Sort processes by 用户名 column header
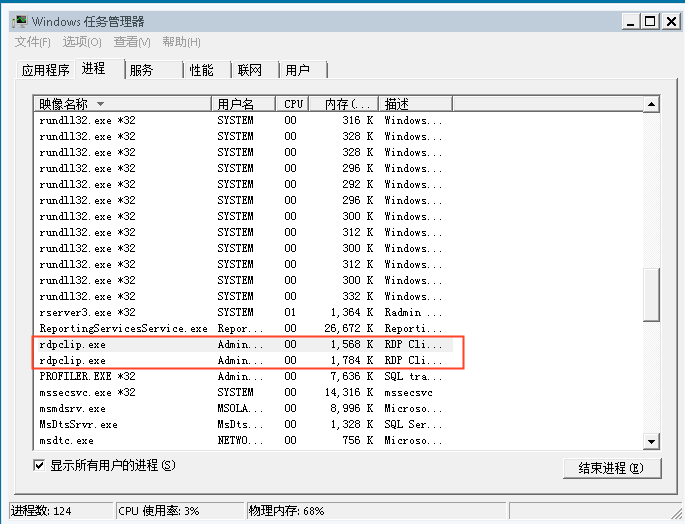Viewport: 685px width, 524px height. (x=244, y=104)
